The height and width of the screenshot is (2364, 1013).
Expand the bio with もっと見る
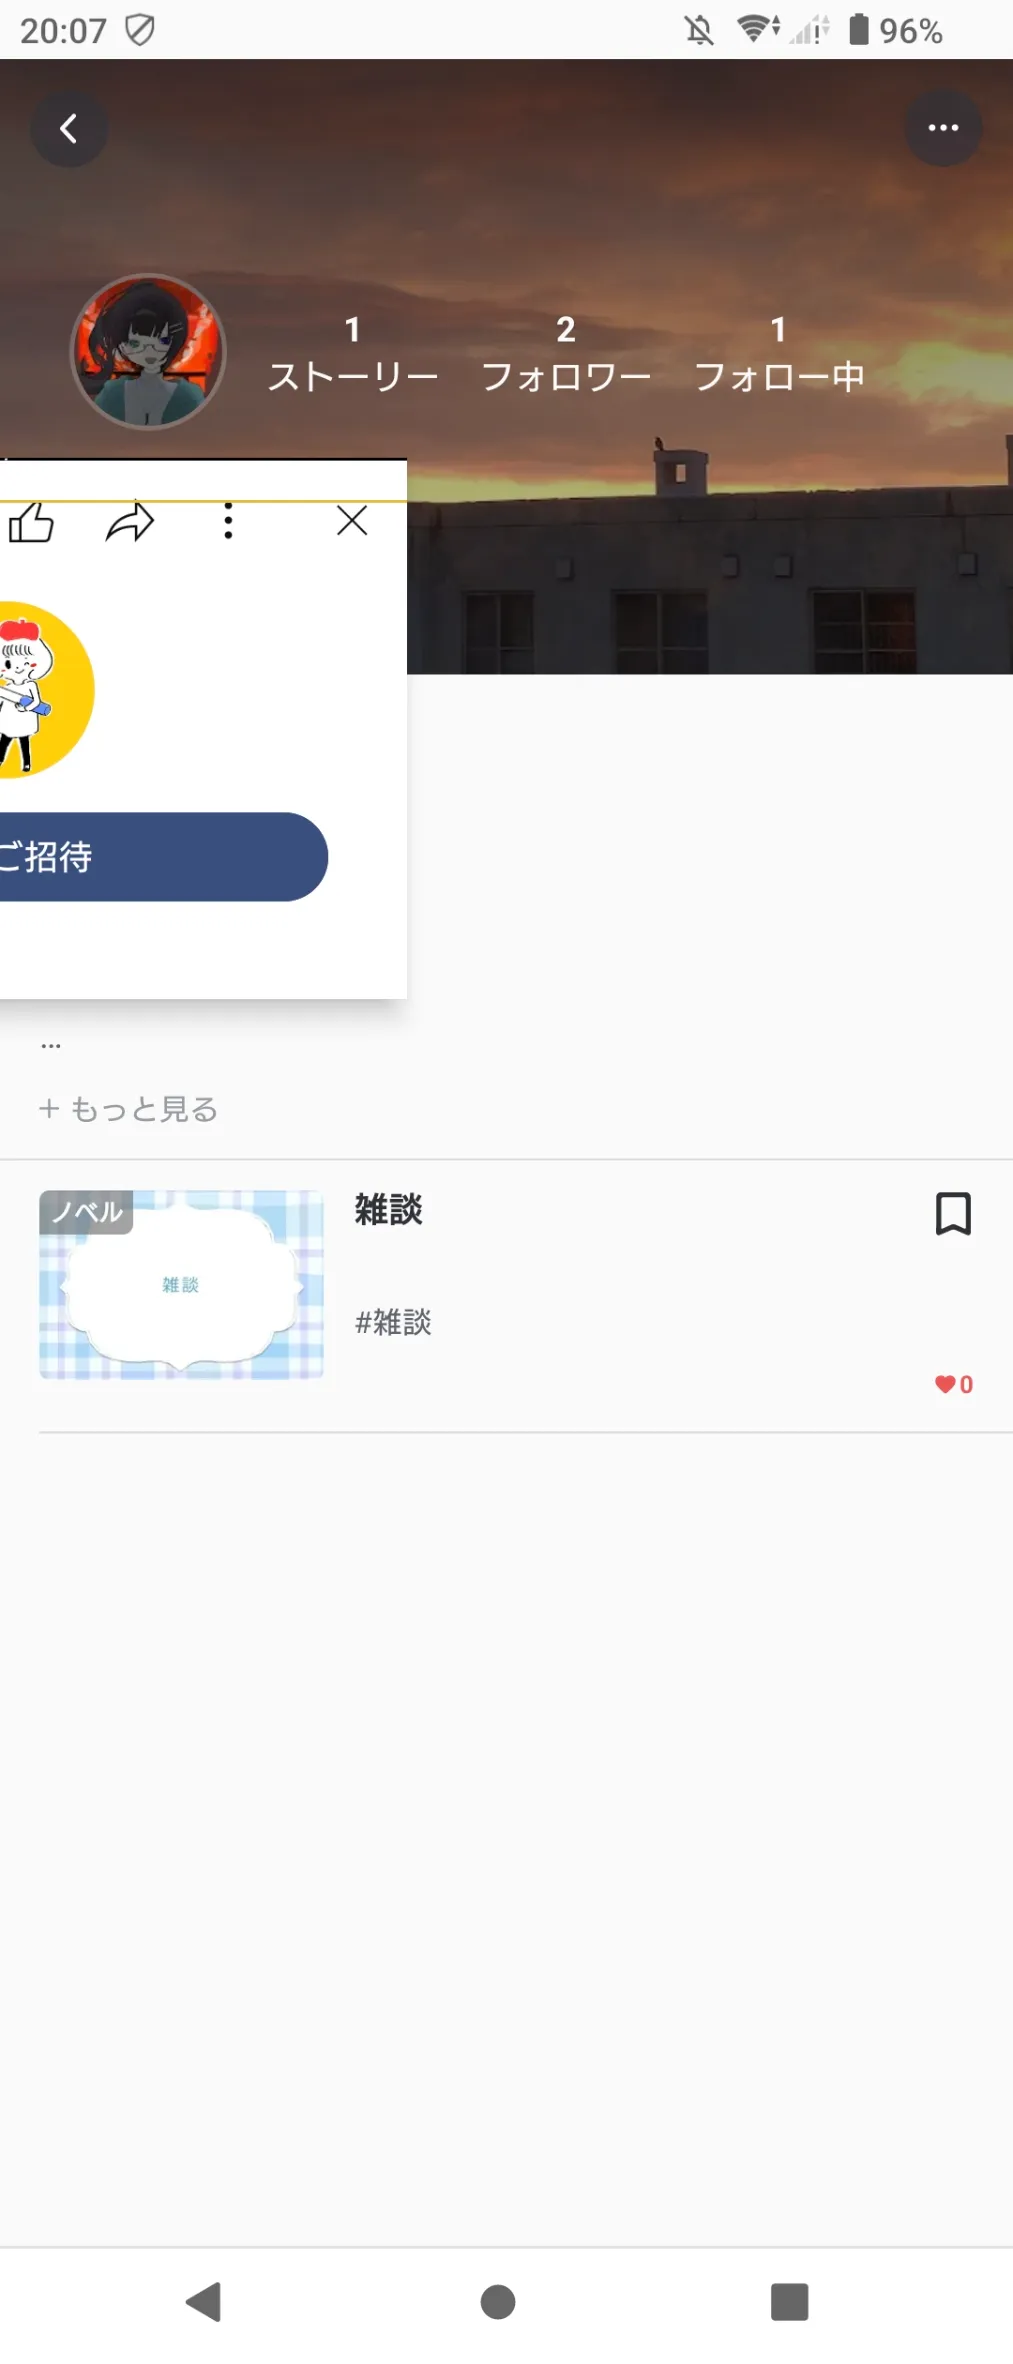coord(128,1109)
